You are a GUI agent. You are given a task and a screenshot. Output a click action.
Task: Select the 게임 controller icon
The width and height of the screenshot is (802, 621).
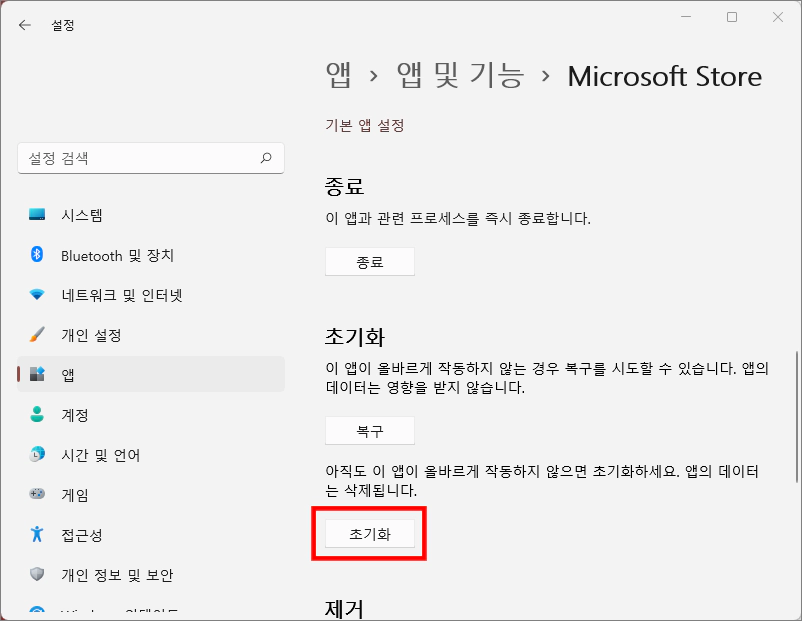coord(37,494)
